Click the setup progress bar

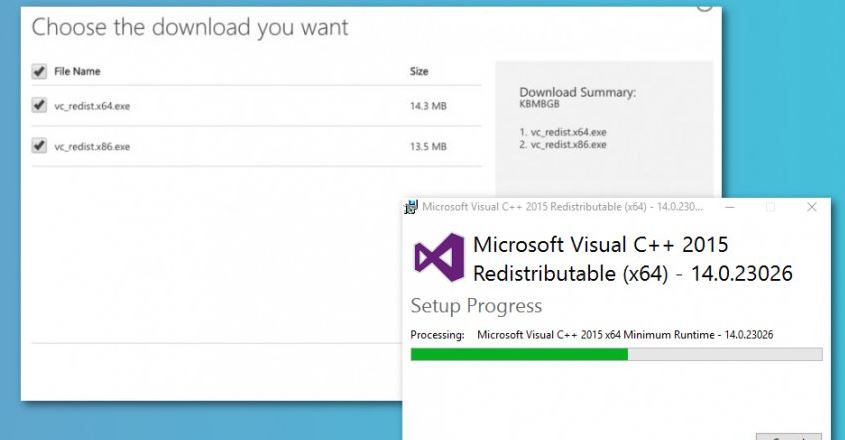click(617, 354)
